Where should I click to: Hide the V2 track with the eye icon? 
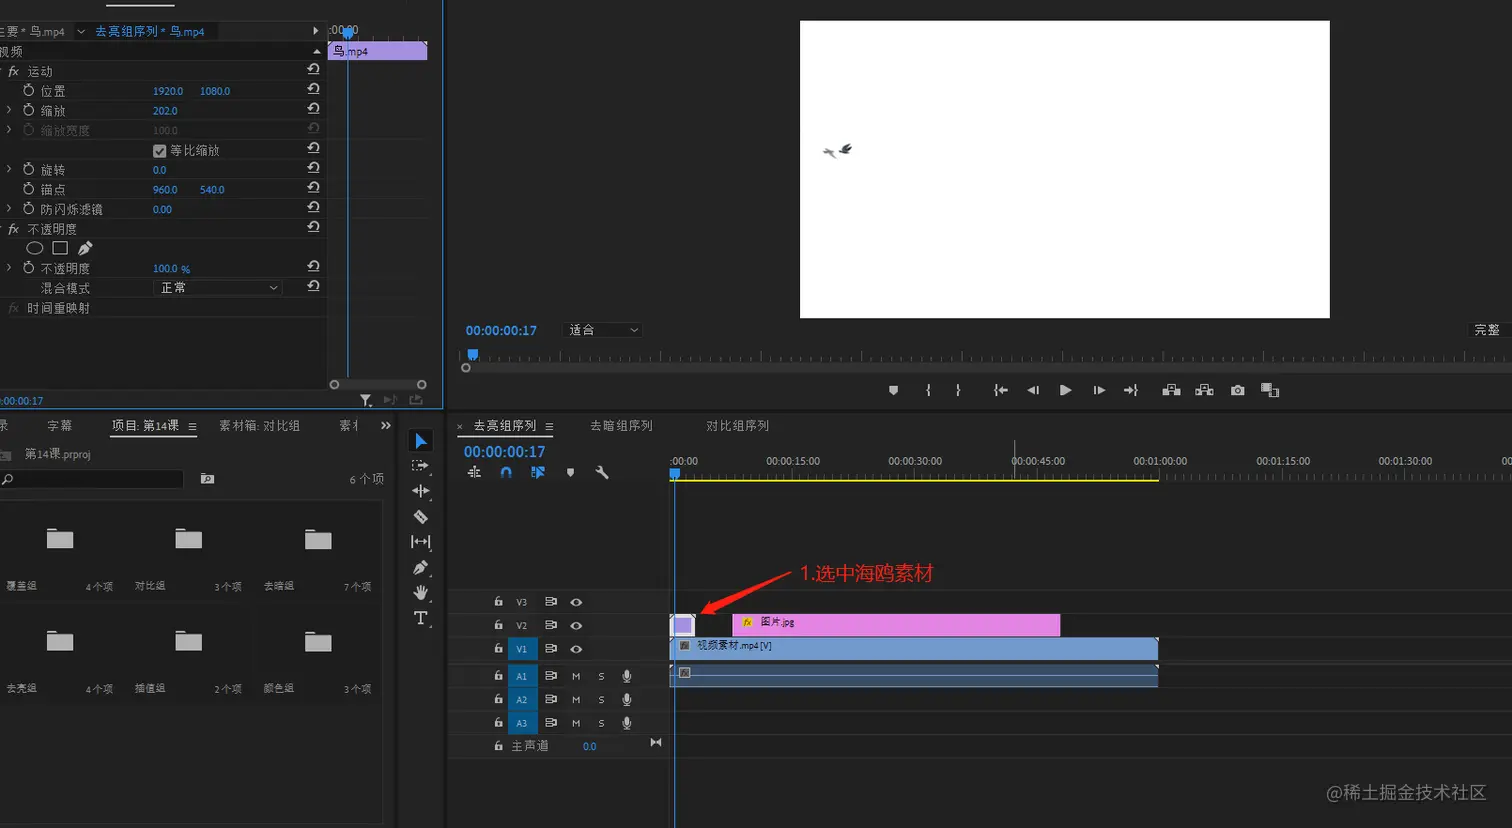pos(576,626)
